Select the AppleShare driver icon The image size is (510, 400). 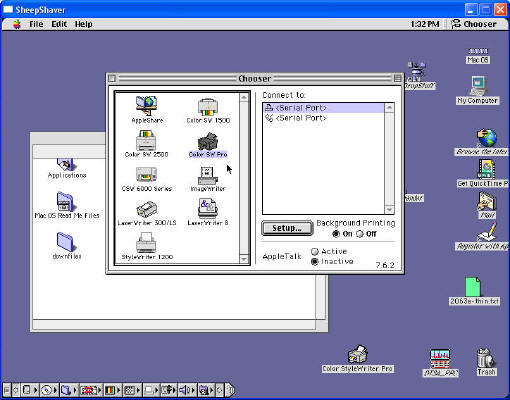point(147,110)
